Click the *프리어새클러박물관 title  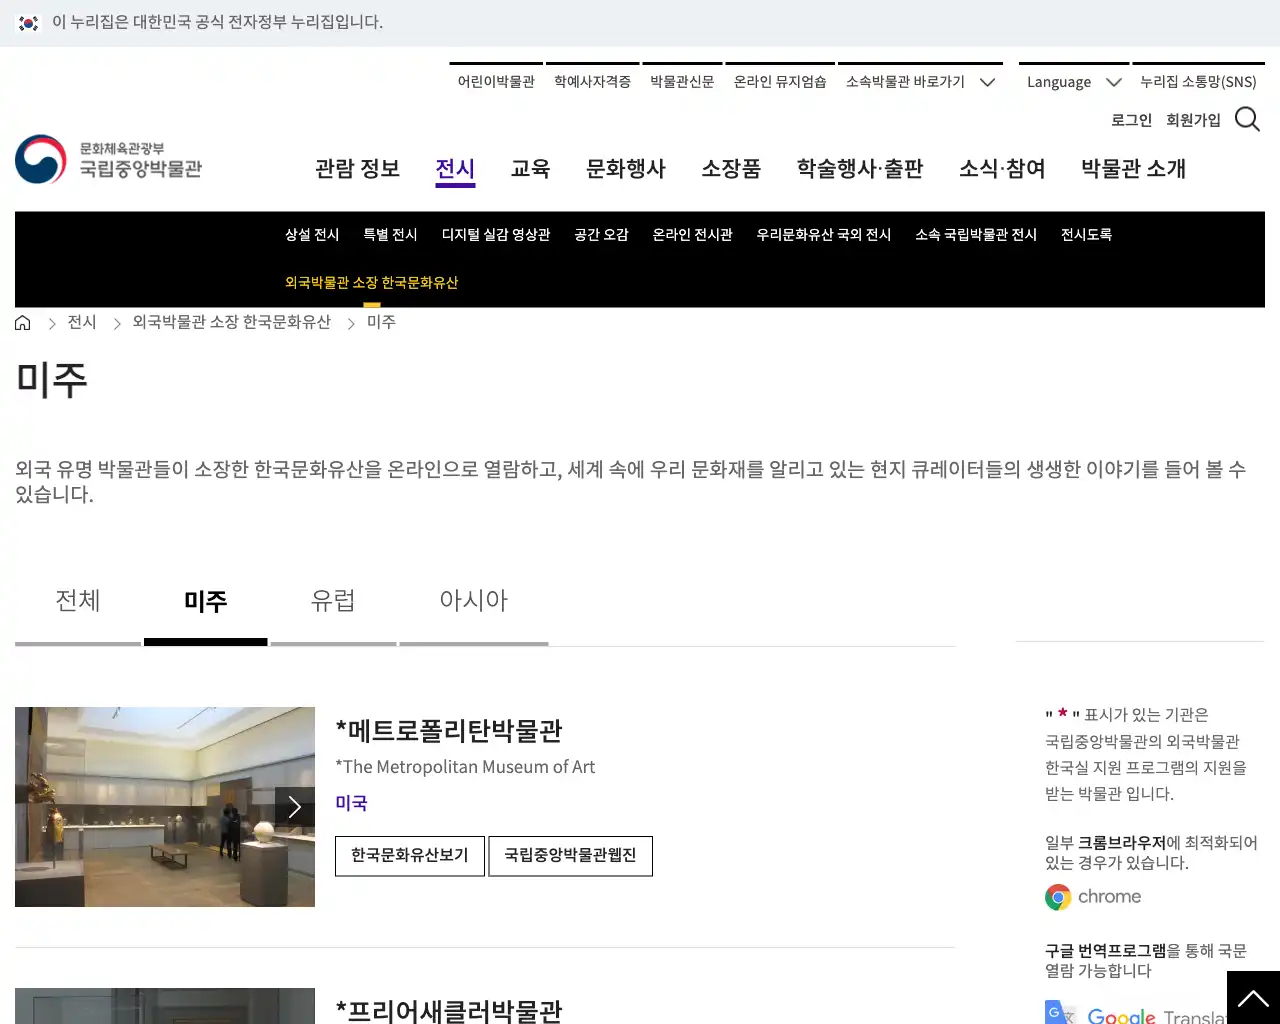[449, 1010]
